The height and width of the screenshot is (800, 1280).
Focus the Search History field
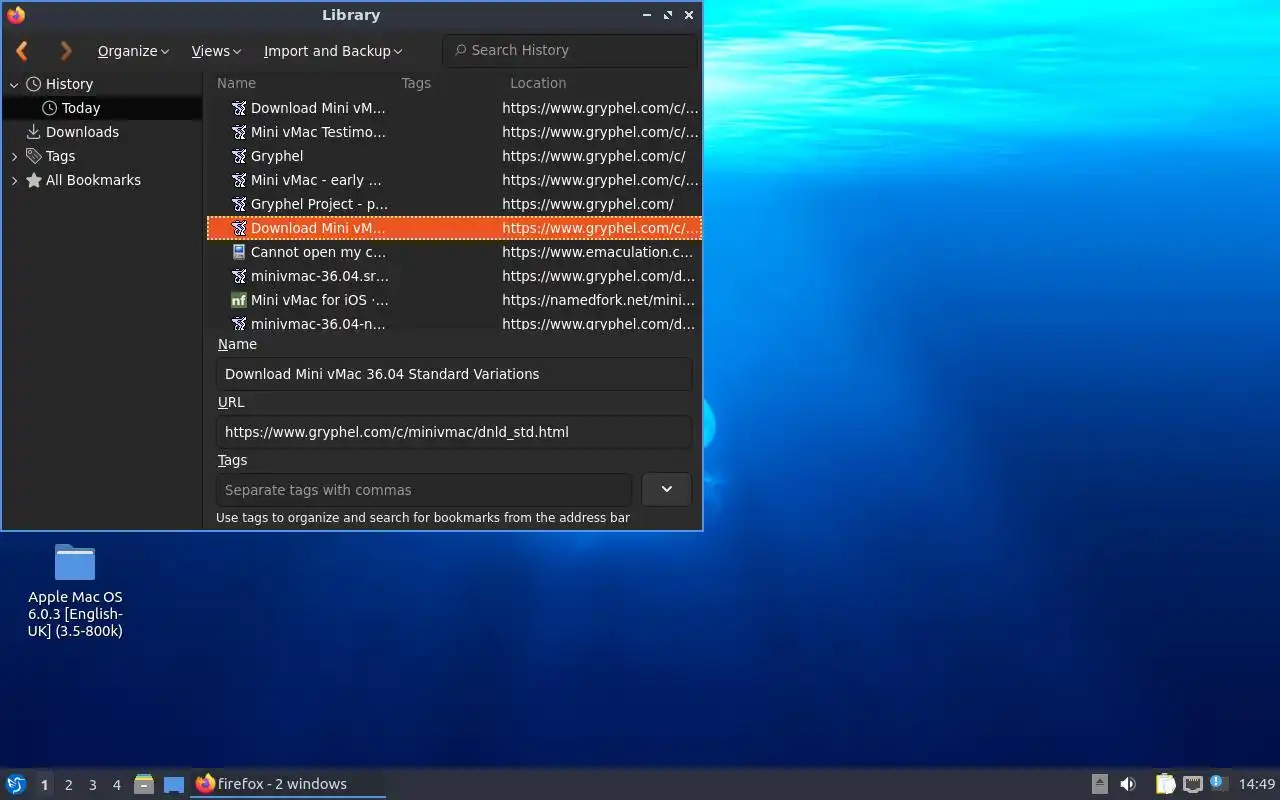(x=569, y=50)
